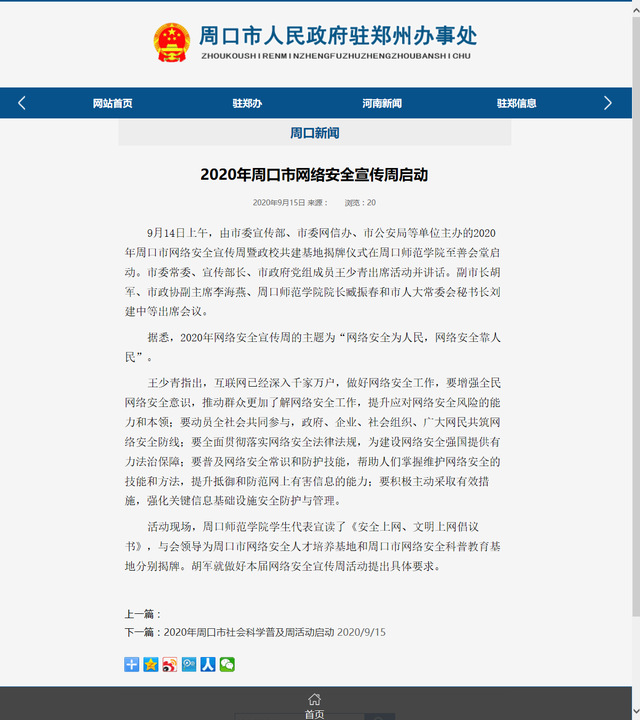Viewport: 640px width, 720px height.
Task: Click the view count 浏览：20
Action: click(360, 202)
